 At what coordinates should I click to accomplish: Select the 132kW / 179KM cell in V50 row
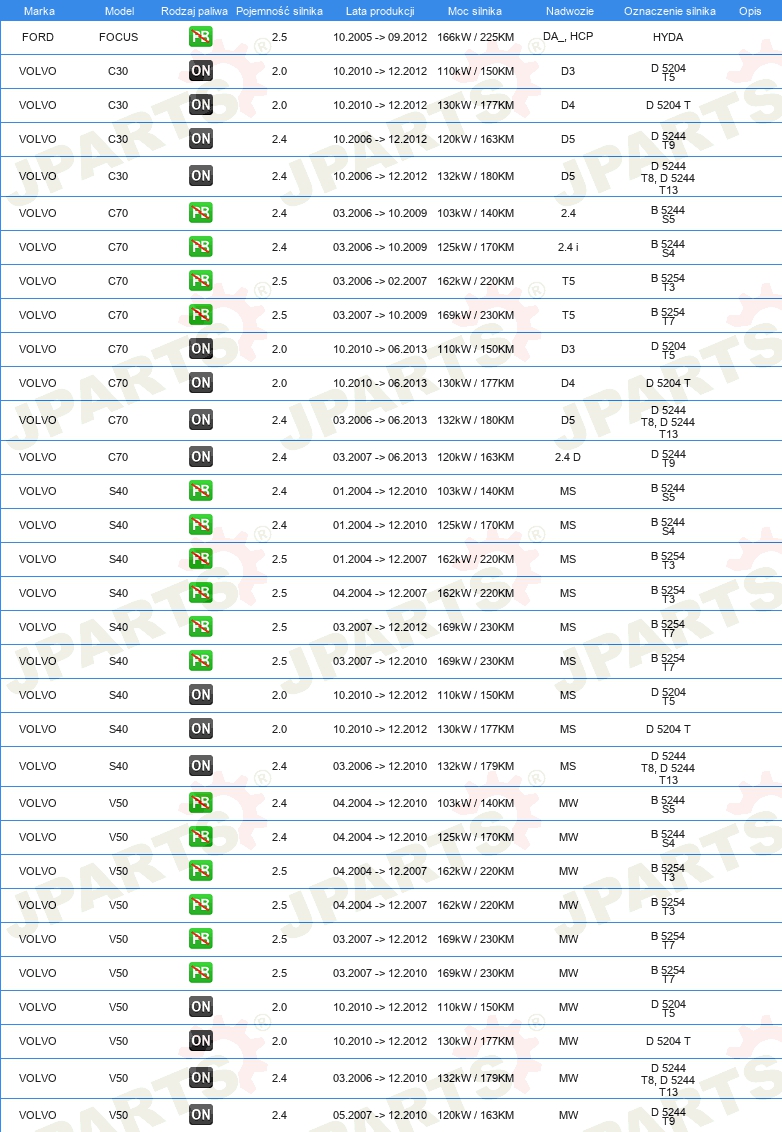coord(476,1078)
